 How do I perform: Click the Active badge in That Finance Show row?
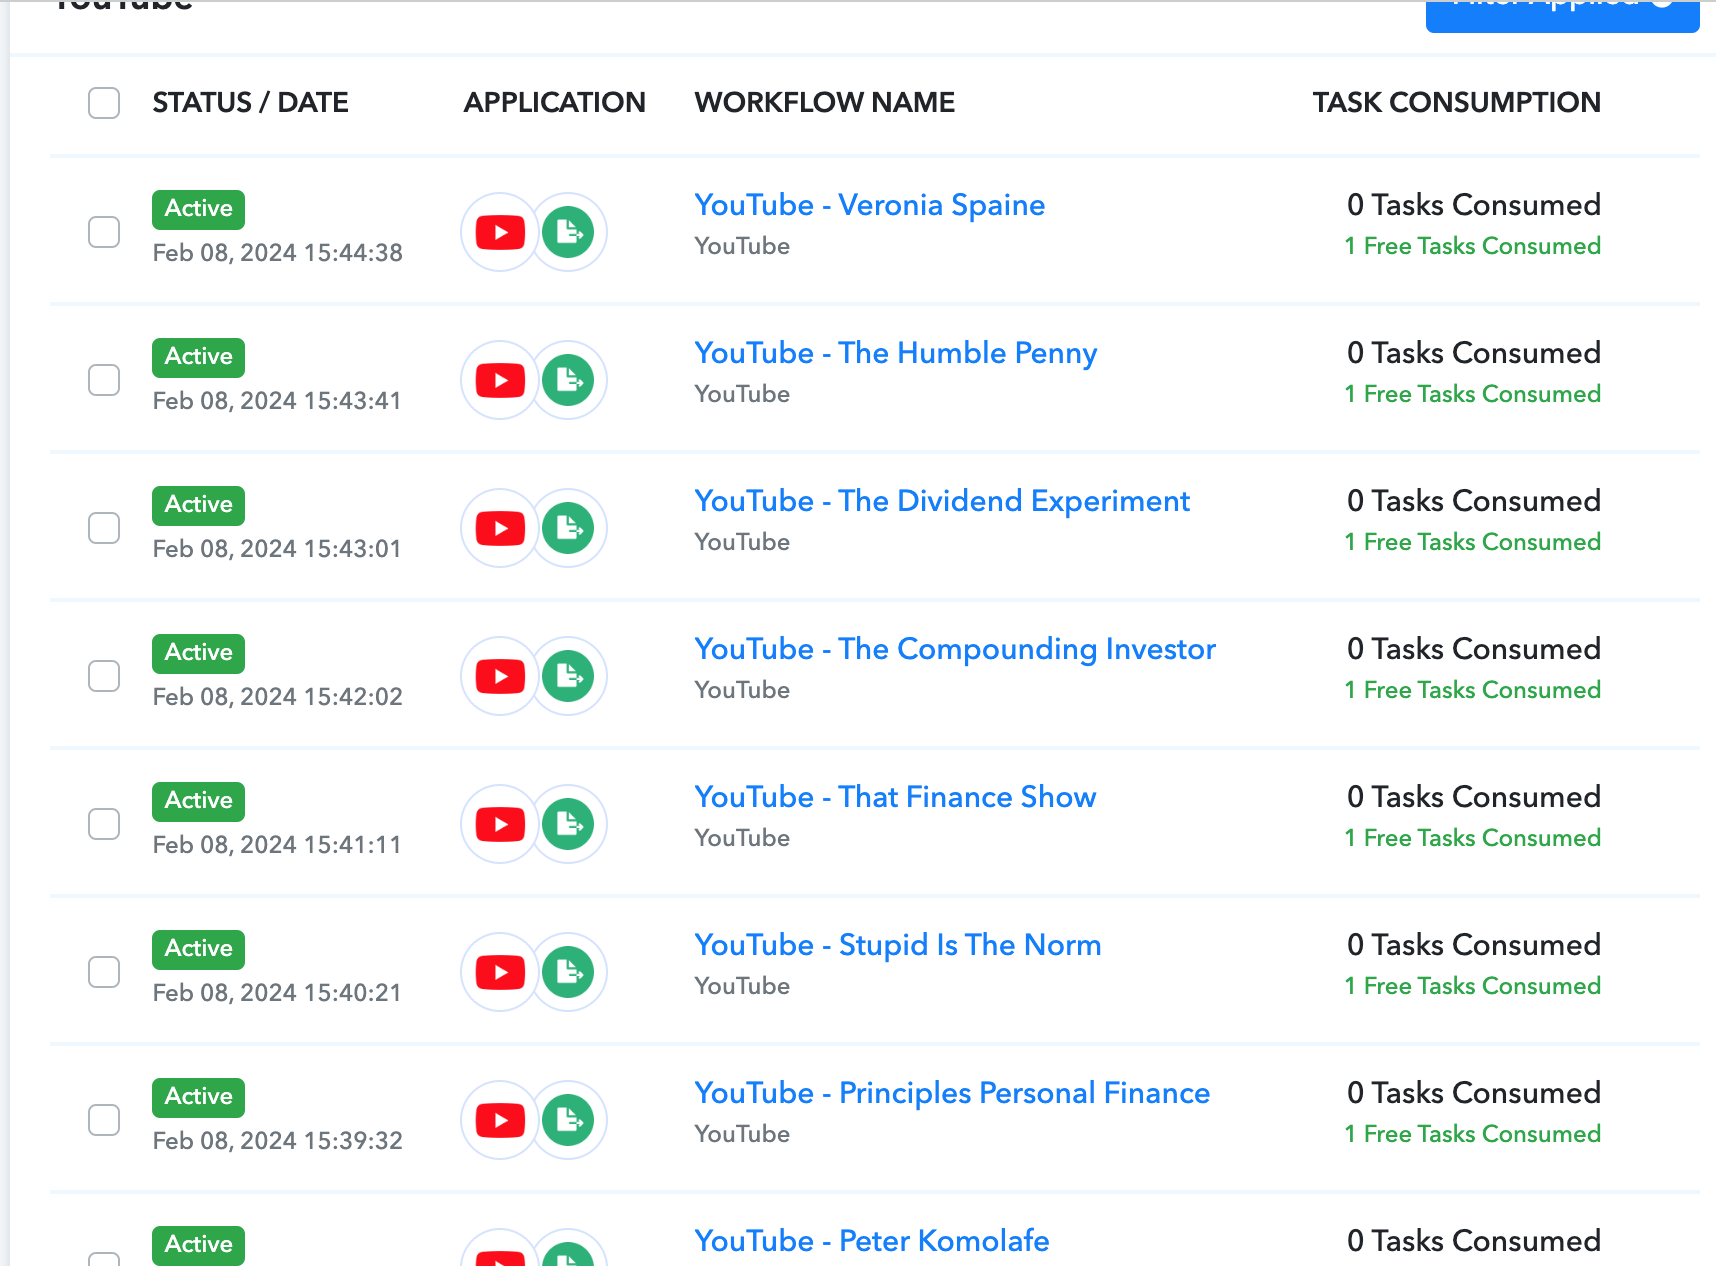pyautogui.click(x=198, y=801)
